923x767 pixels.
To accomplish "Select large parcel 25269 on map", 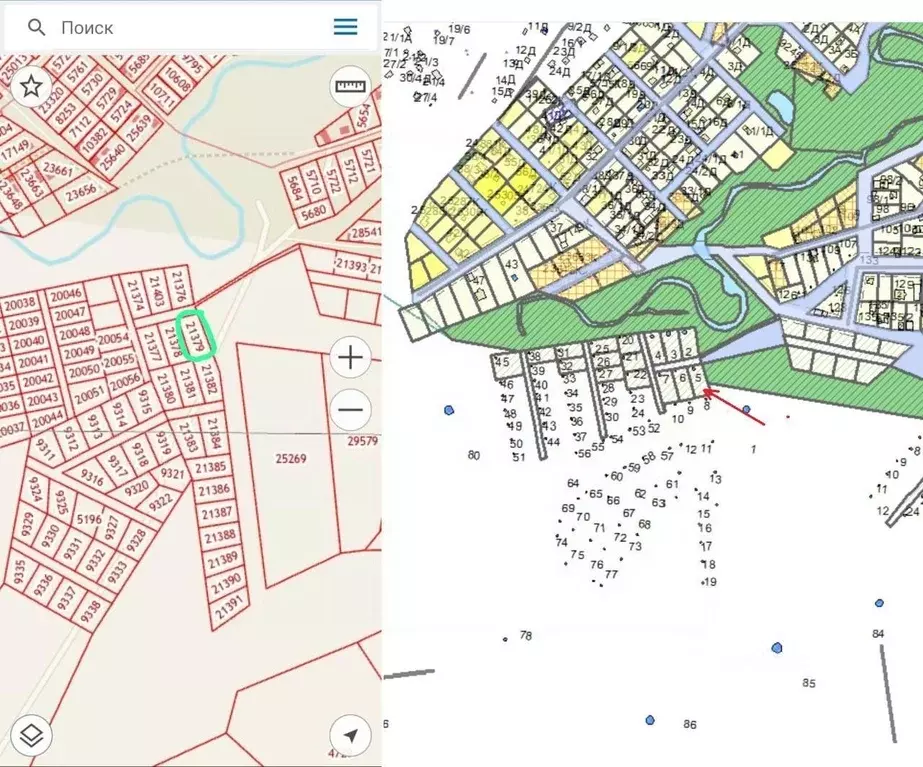I will (290, 458).
